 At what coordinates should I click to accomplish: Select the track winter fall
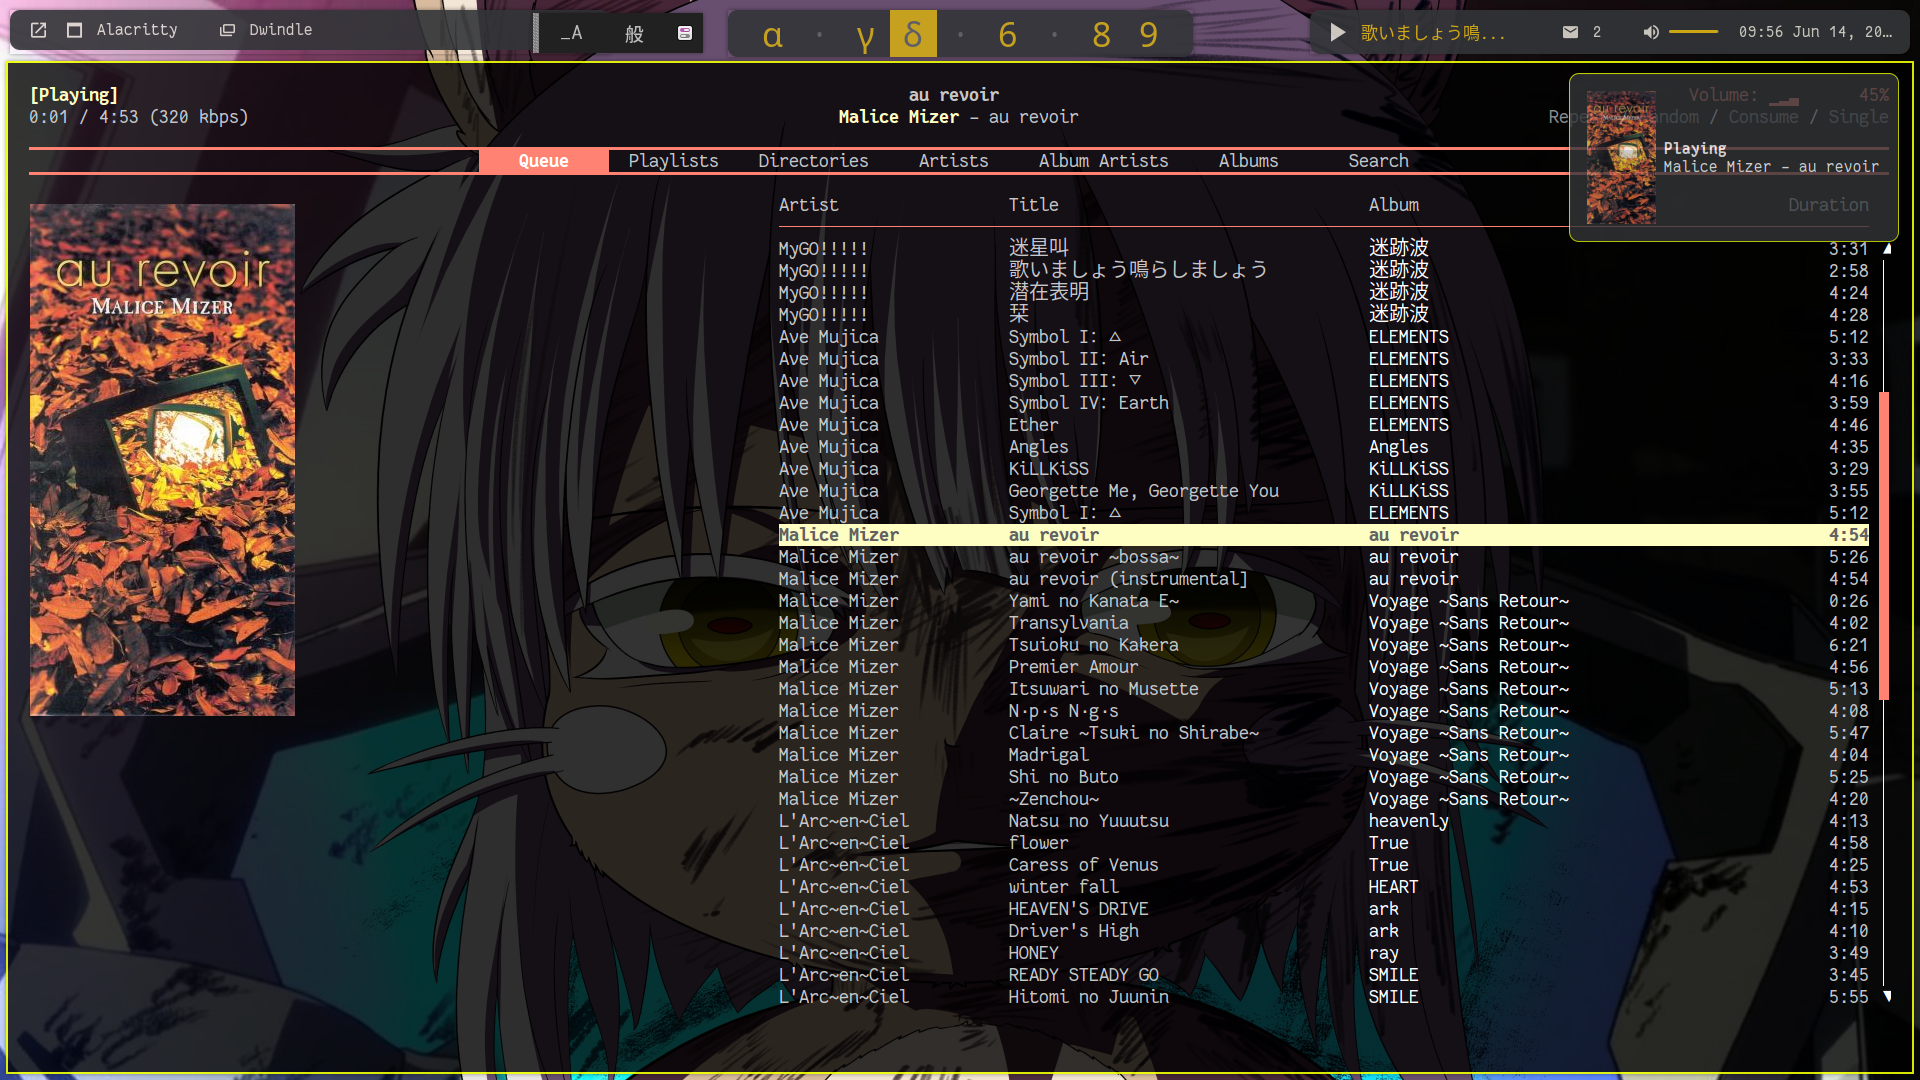pyautogui.click(x=1323, y=887)
